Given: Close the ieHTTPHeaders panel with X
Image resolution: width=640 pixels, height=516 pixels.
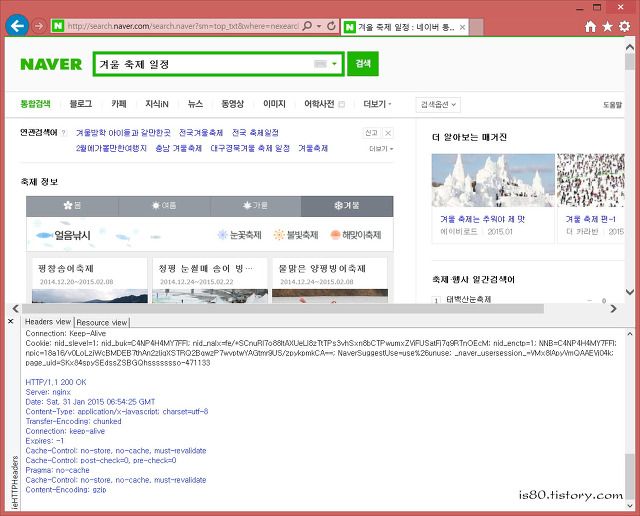Looking at the screenshot, I should [11, 321].
